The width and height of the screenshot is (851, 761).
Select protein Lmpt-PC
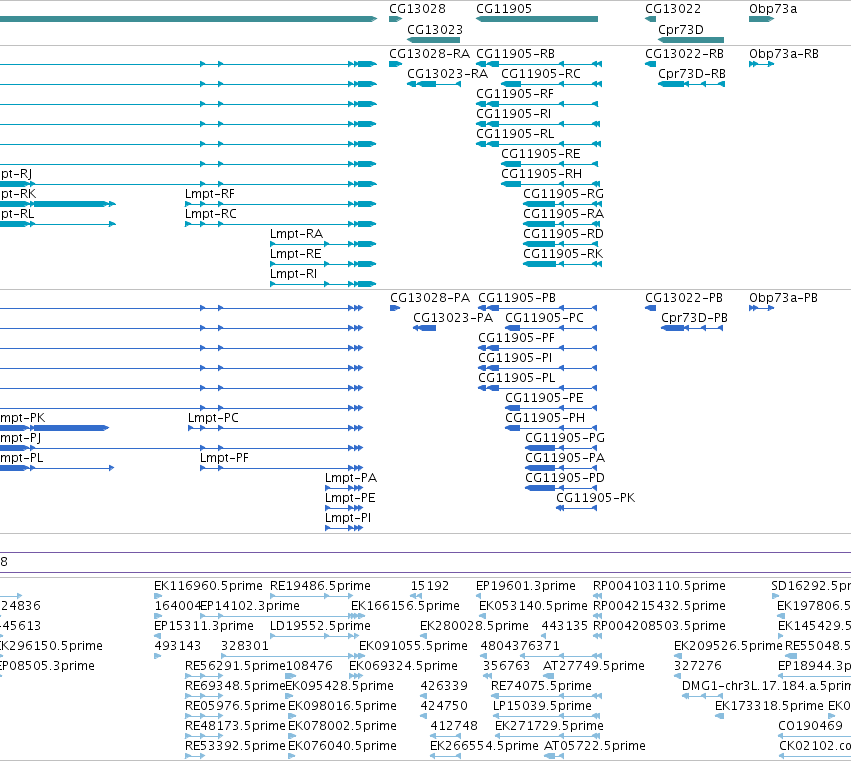[213, 418]
